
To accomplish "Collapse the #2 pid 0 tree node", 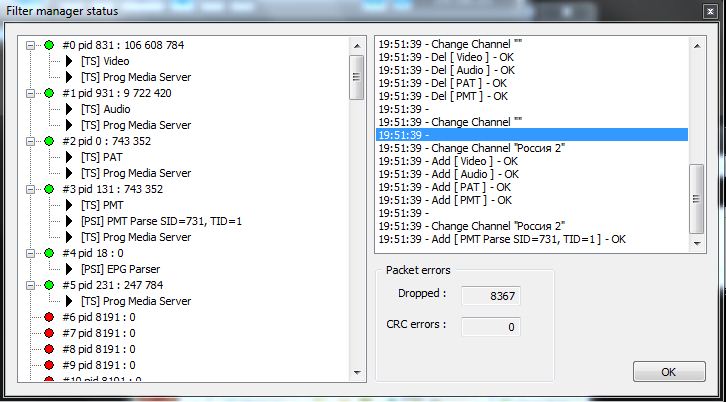I will [31, 141].
